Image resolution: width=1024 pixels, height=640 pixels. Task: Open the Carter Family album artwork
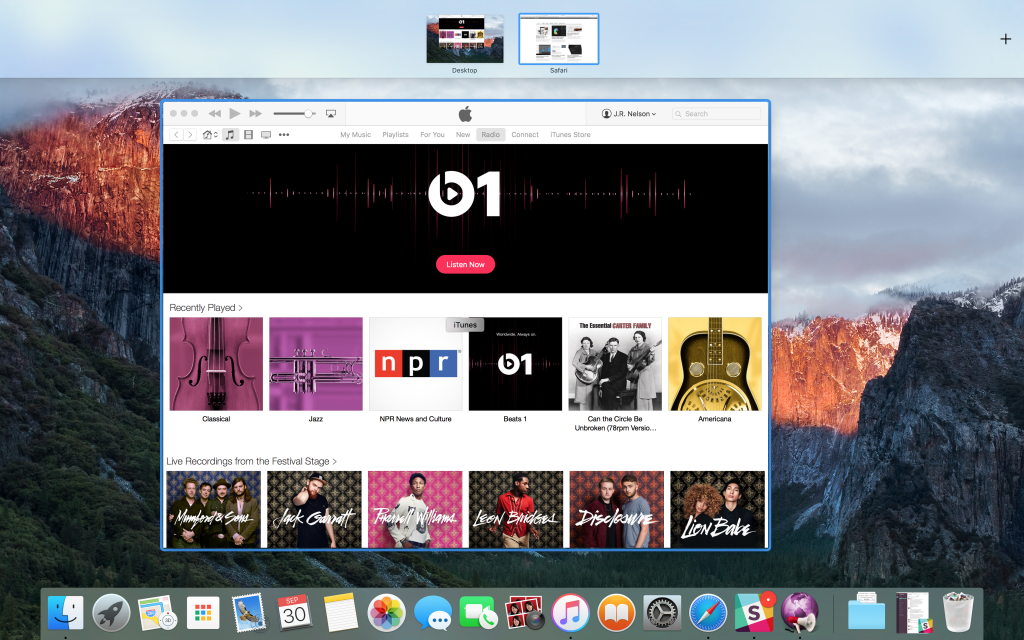point(615,364)
